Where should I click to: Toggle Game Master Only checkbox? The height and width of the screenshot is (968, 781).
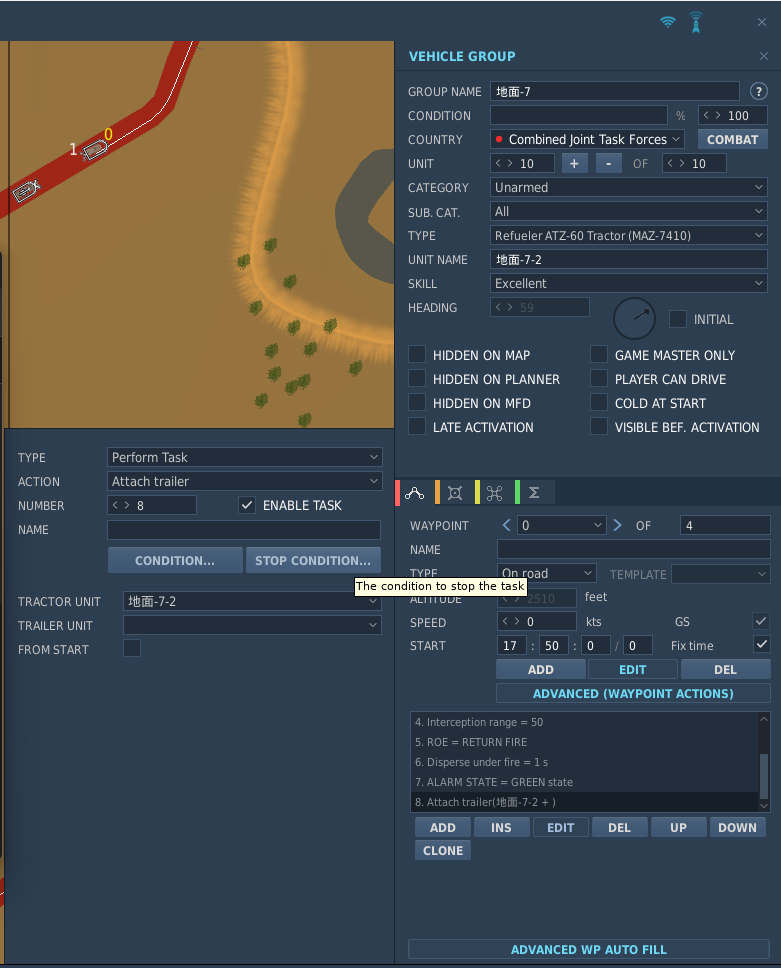[x=599, y=355]
